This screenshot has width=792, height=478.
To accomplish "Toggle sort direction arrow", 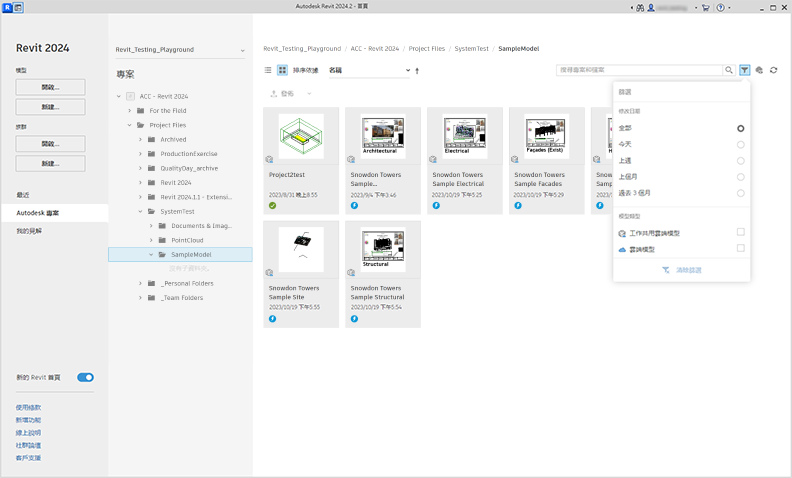I will click(x=417, y=71).
